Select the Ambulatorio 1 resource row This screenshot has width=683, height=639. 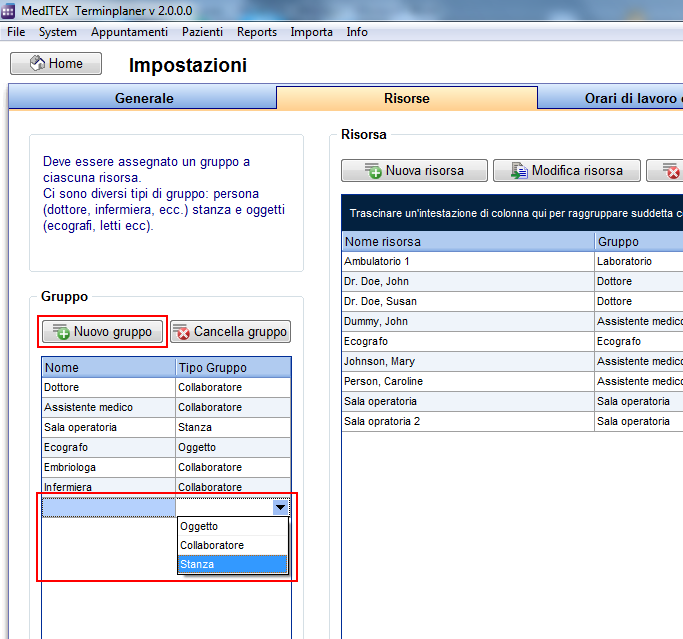coord(513,261)
